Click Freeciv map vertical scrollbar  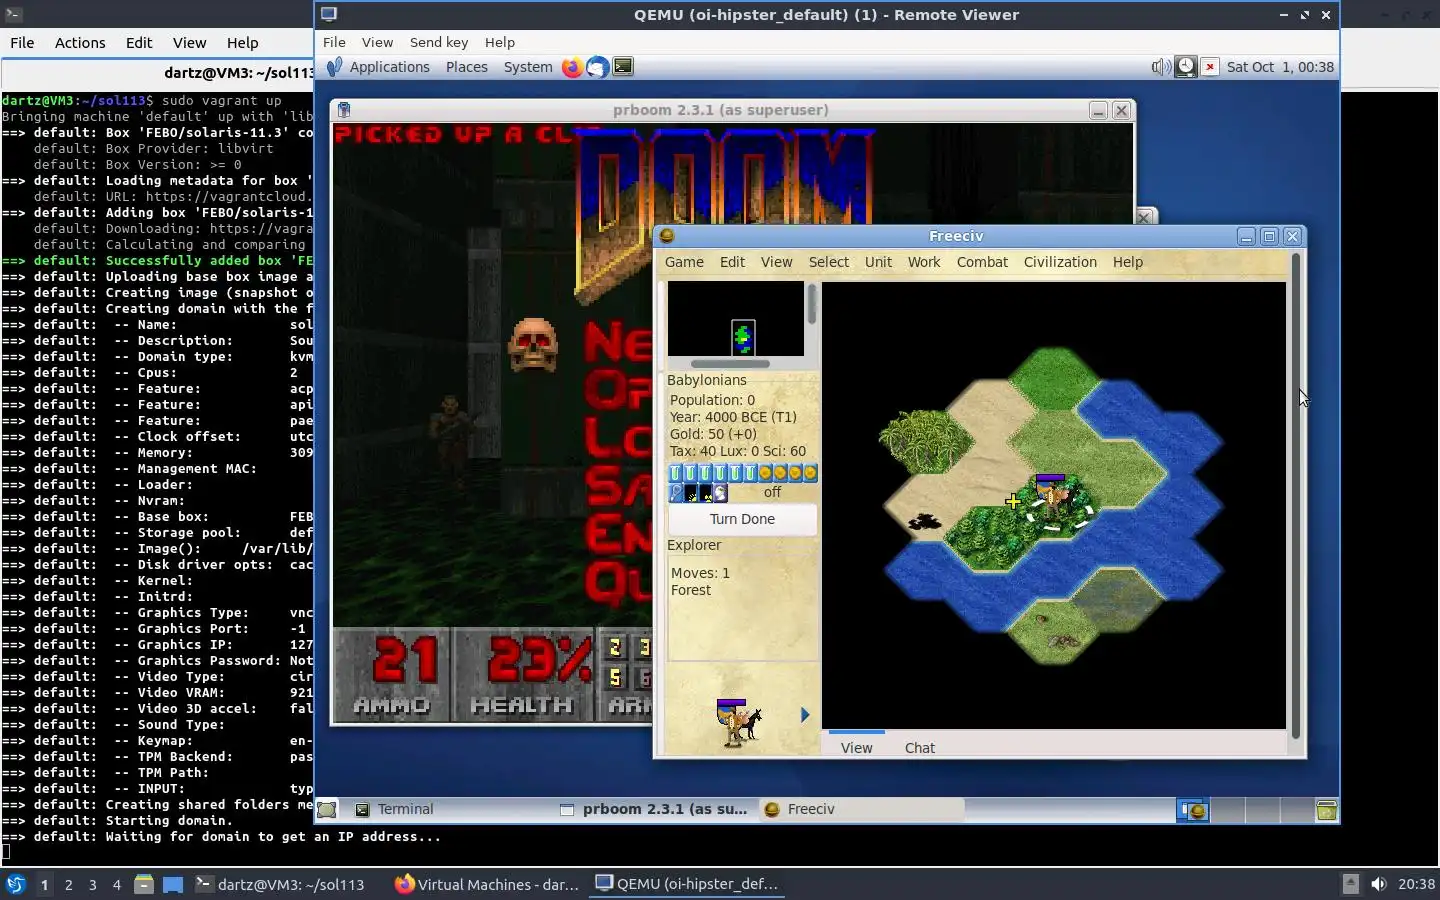click(1296, 496)
